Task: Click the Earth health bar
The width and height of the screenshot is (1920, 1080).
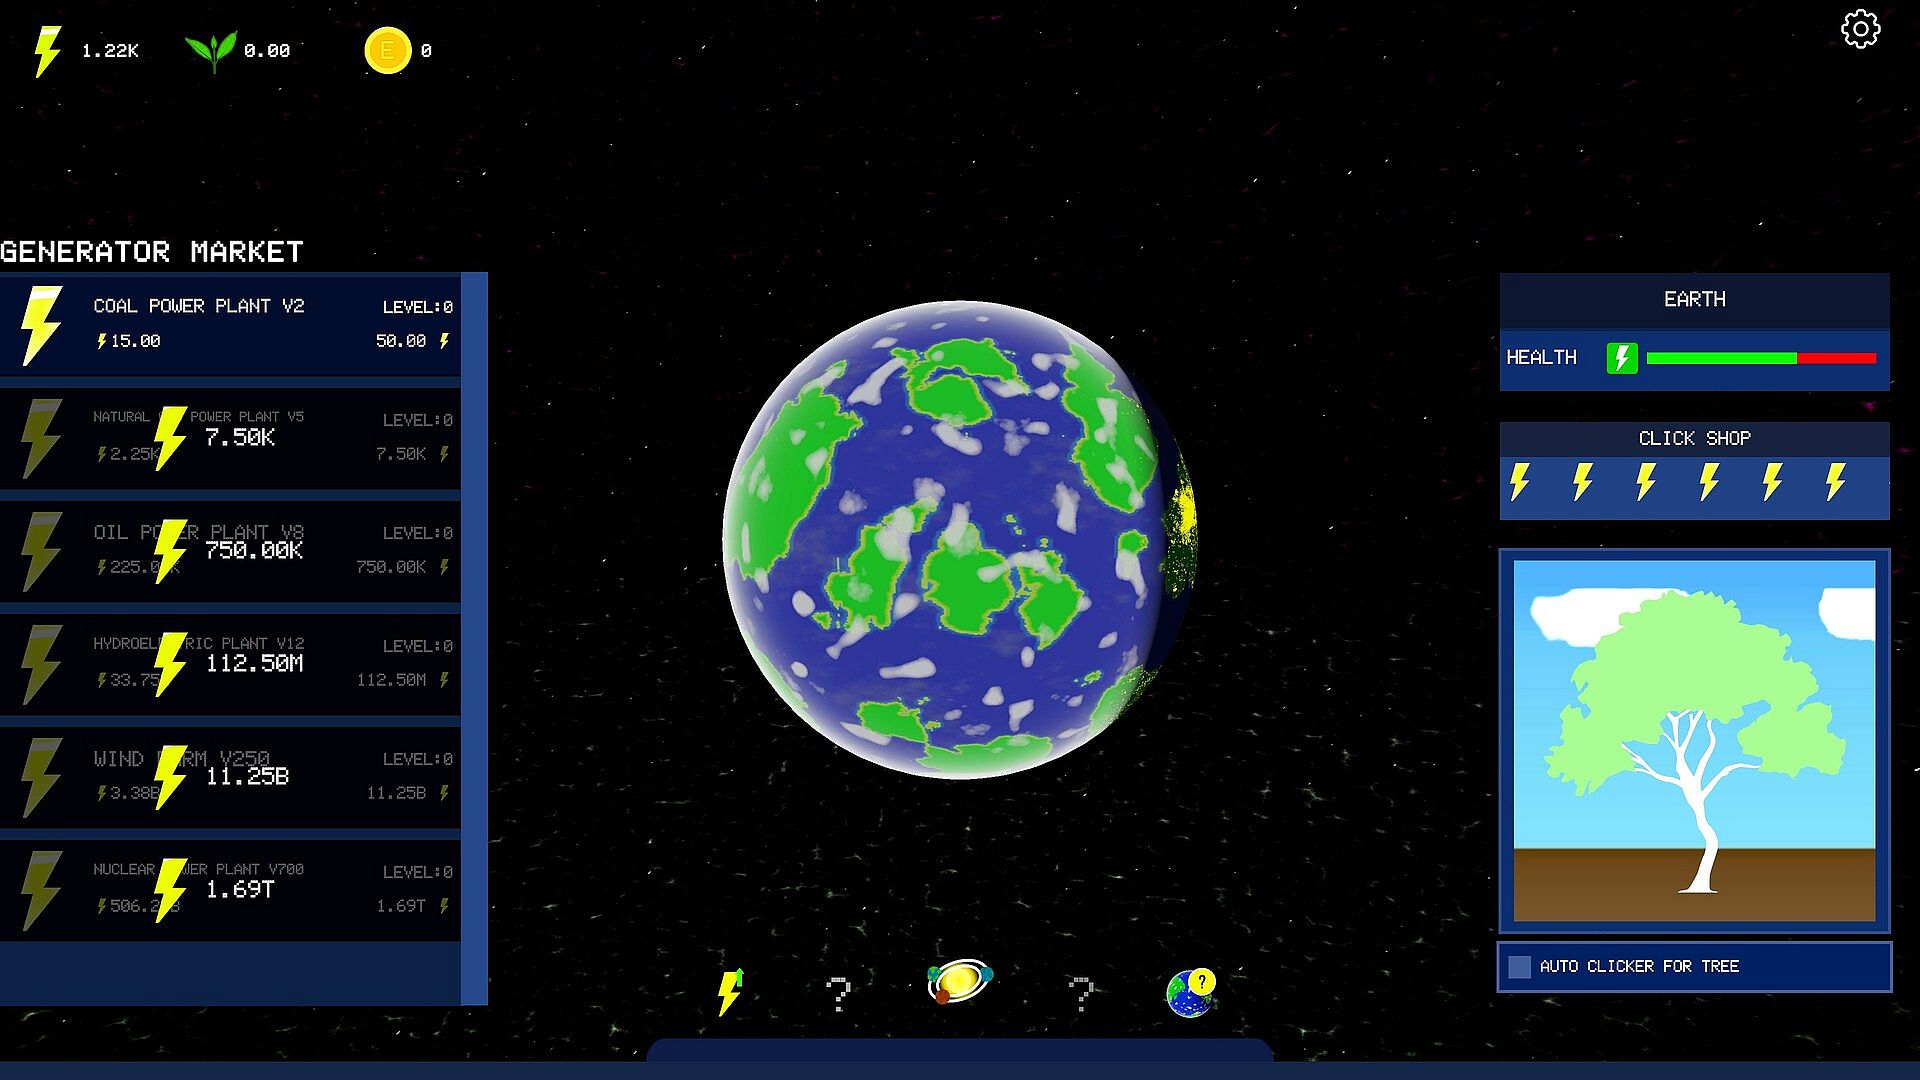Action: click(x=1760, y=358)
